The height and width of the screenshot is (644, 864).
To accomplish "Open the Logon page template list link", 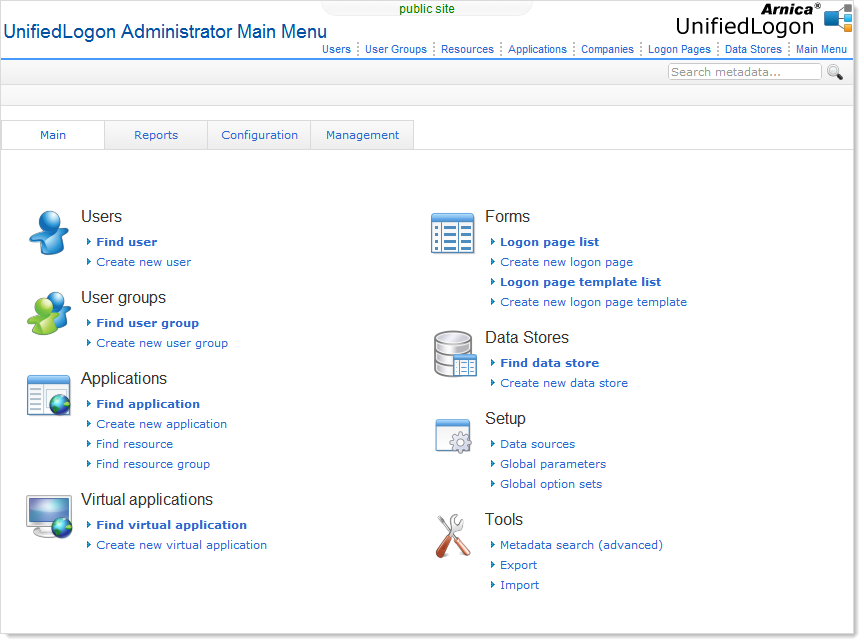I will [580, 282].
